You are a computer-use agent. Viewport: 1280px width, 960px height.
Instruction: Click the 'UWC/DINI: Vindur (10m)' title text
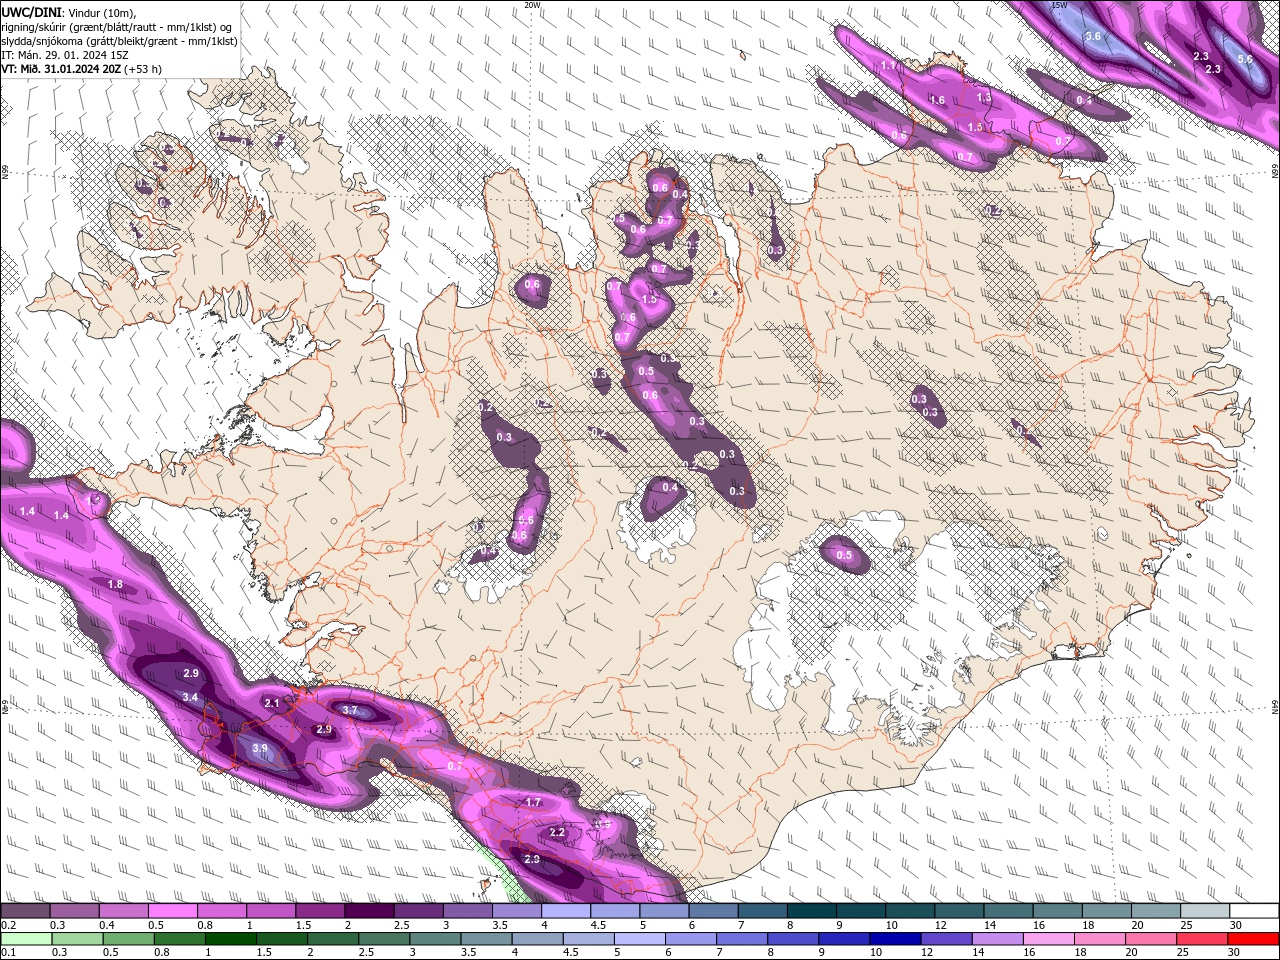click(68, 12)
